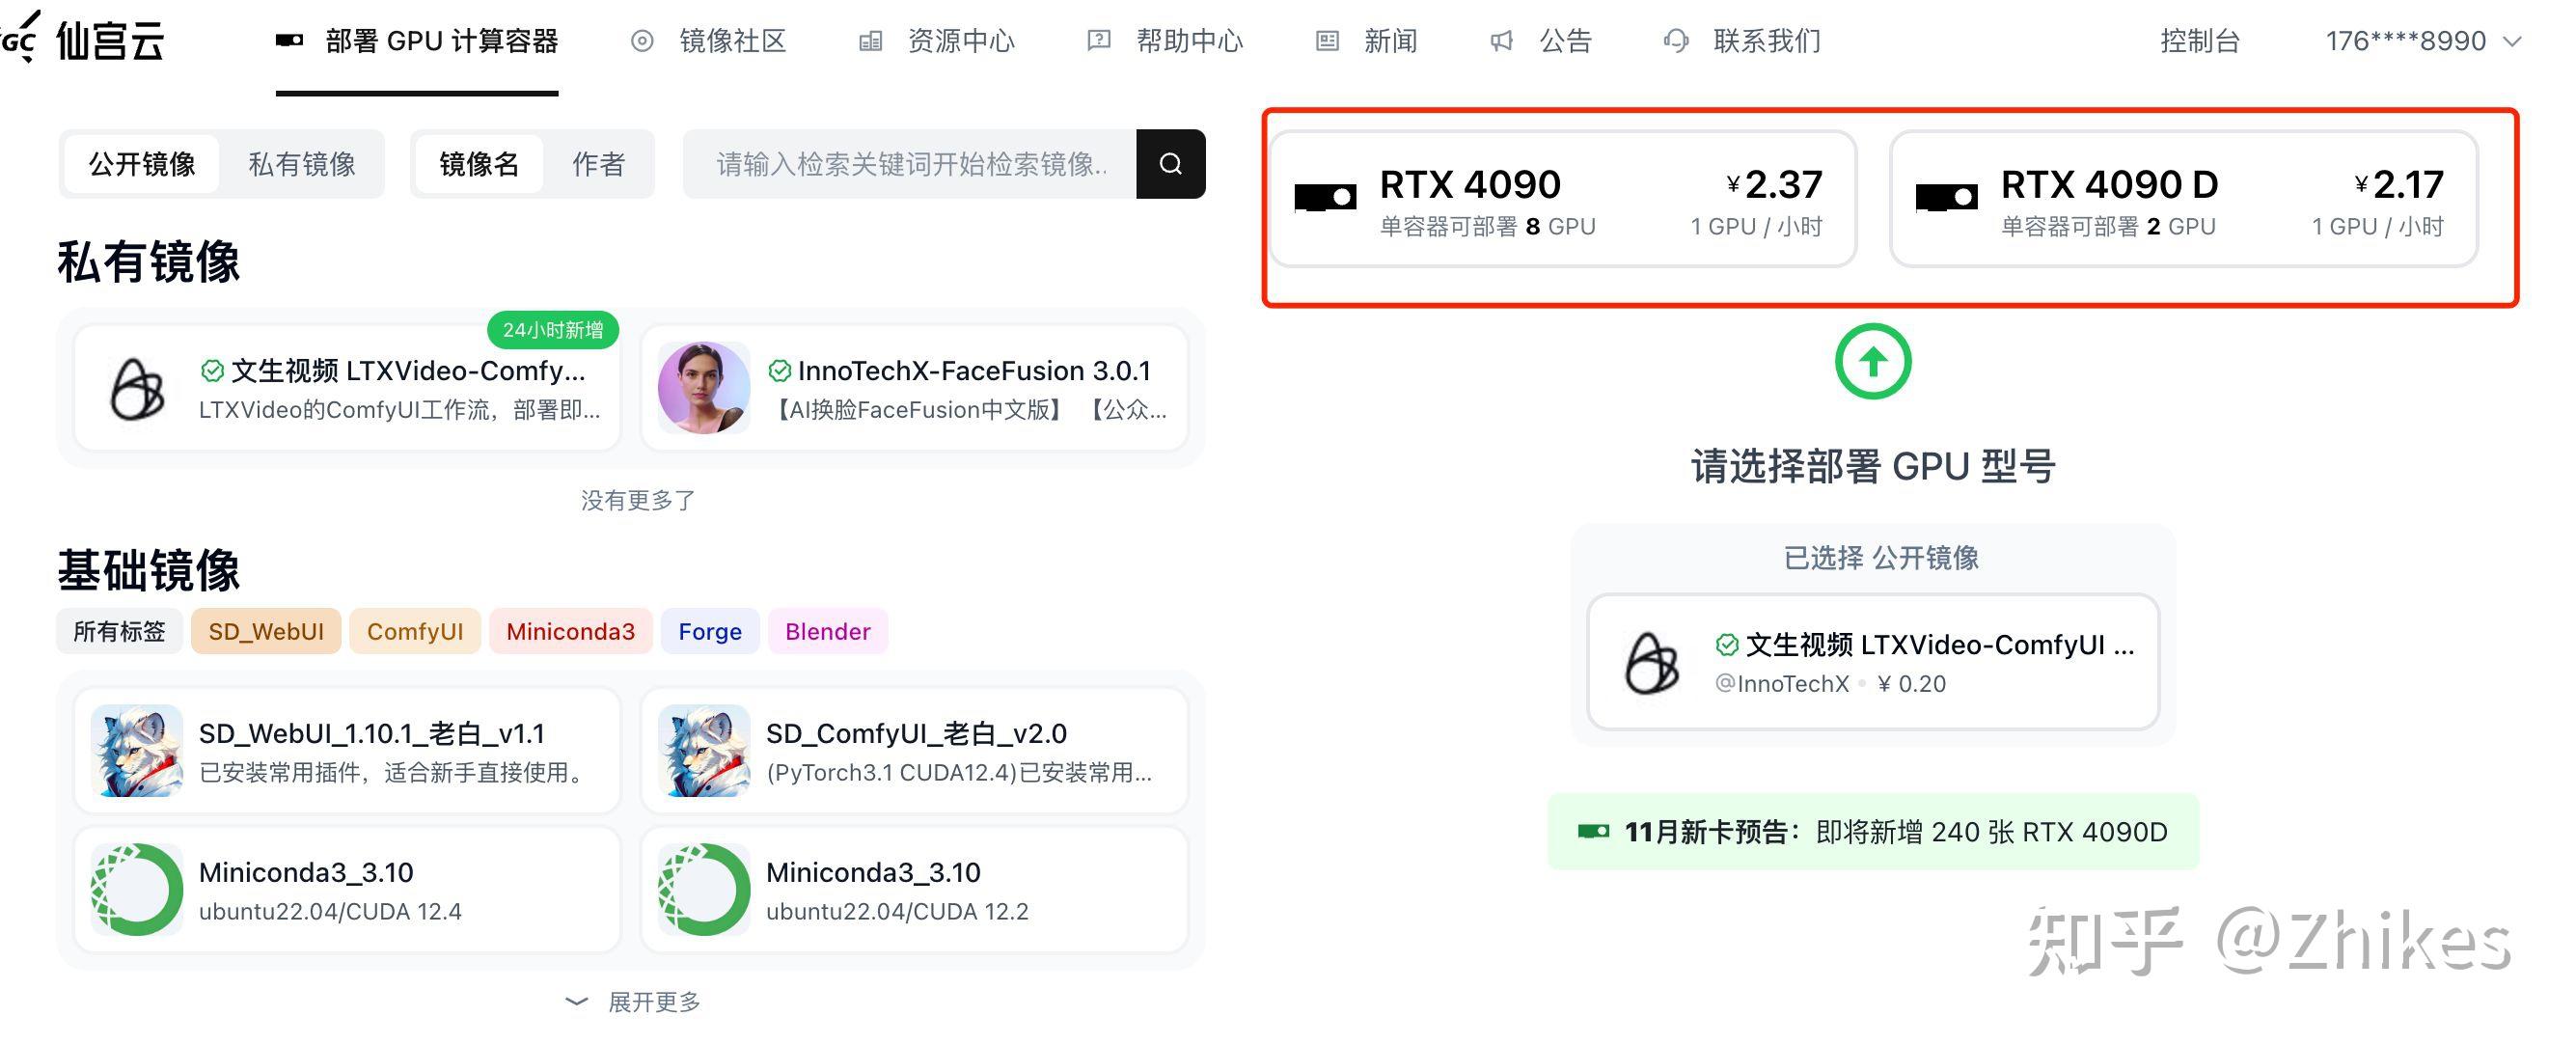The width and height of the screenshot is (2576, 1044).
Task: Click the 24小时新增 badge
Action: pyautogui.click(x=553, y=330)
